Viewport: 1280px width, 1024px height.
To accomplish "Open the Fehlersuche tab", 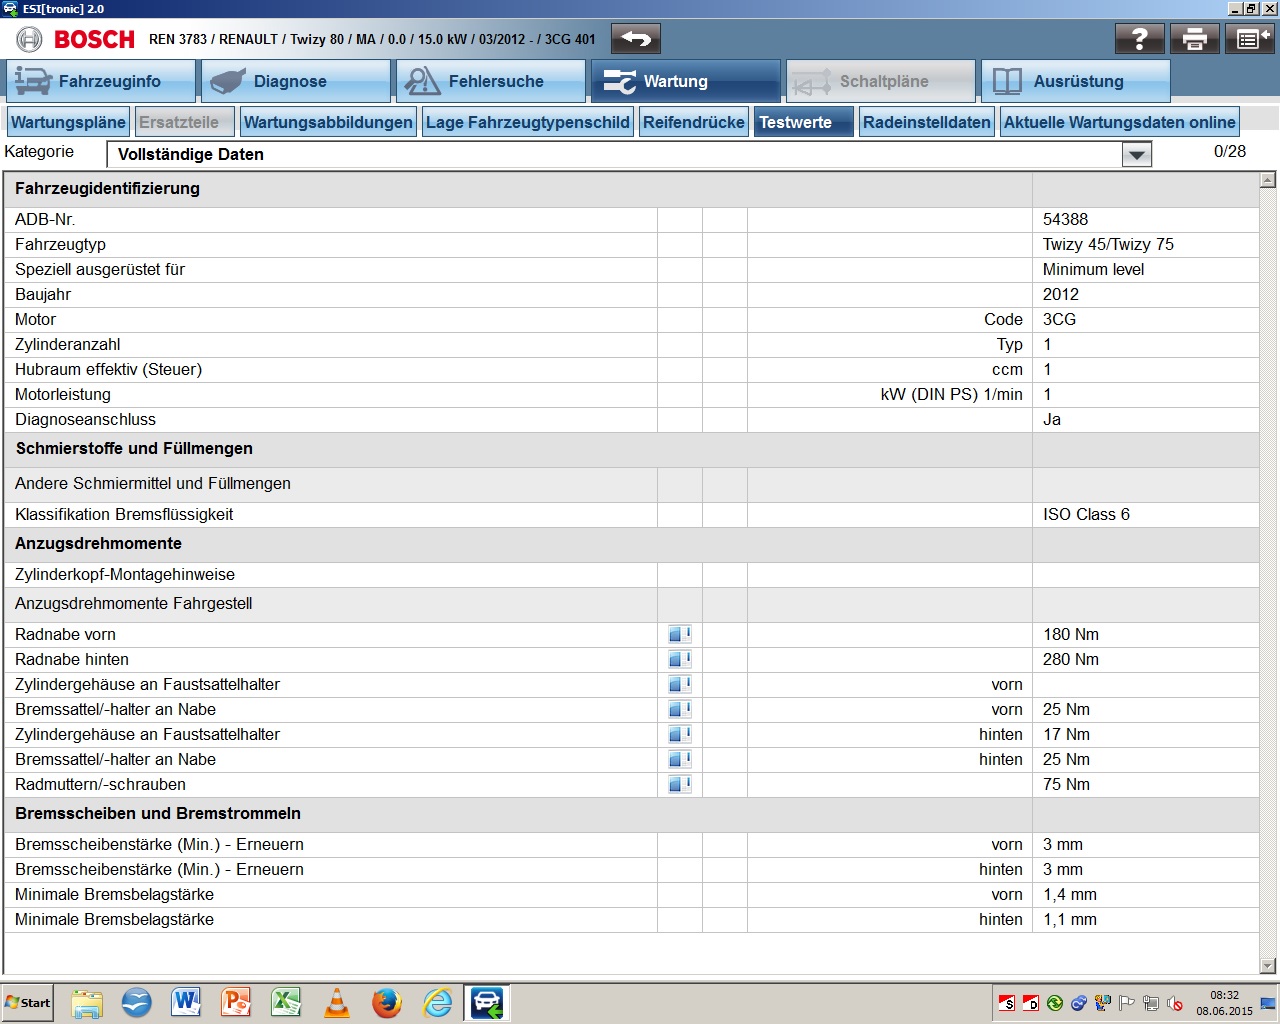I will click(490, 81).
